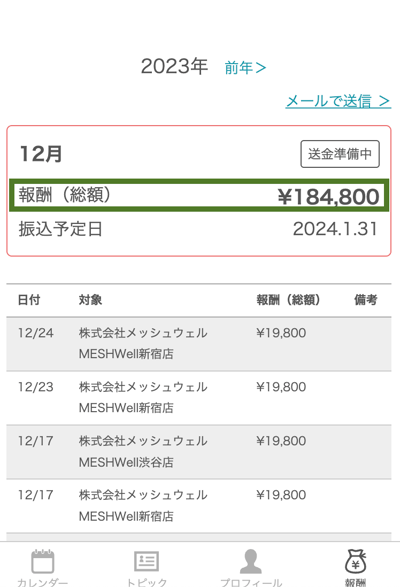This screenshot has width=400, height=587.
Task: Open the カレンダー calendar icon
Action: (43, 562)
